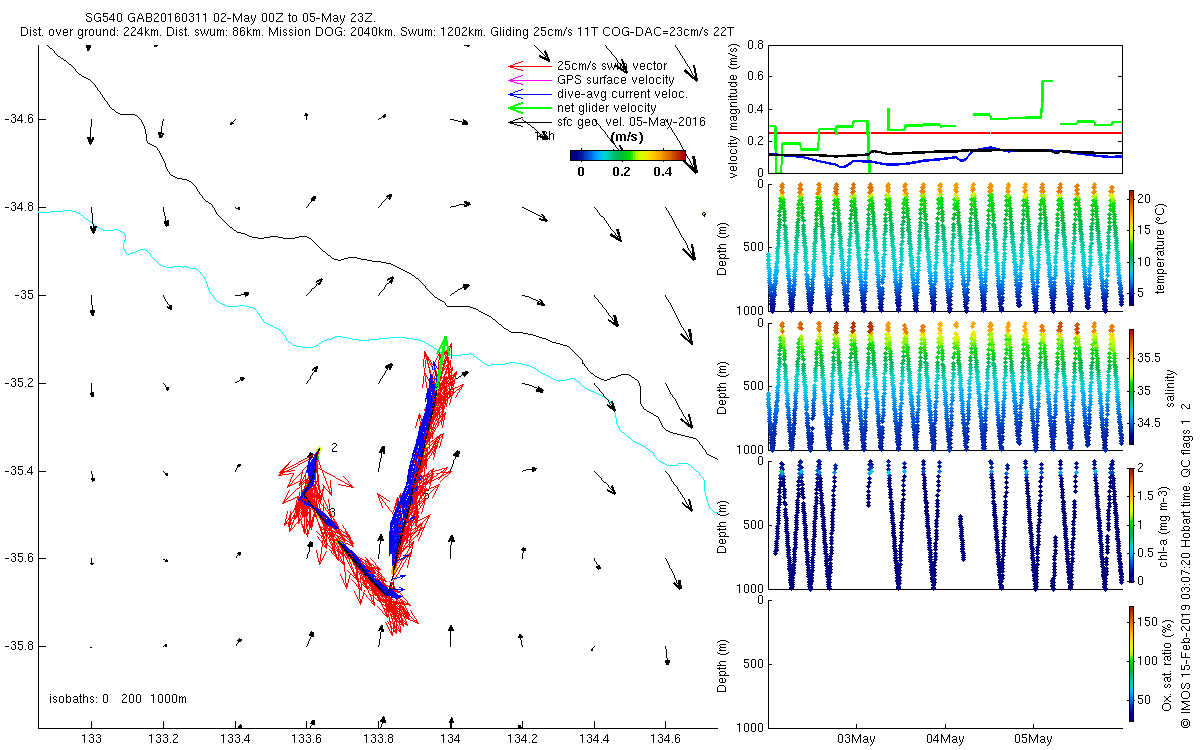Click the '0.8' tick on velocity magnitude axis

click(x=756, y=45)
